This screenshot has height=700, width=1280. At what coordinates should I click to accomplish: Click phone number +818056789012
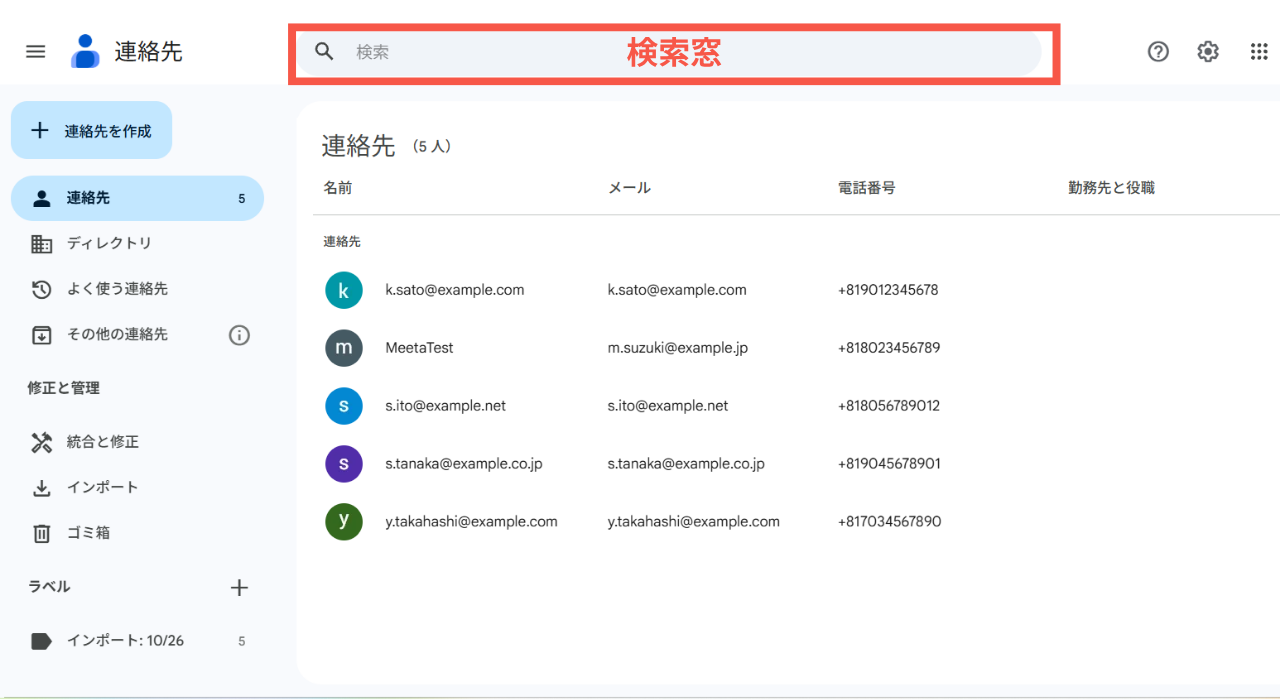pyautogui.click(x=889, y=406)
